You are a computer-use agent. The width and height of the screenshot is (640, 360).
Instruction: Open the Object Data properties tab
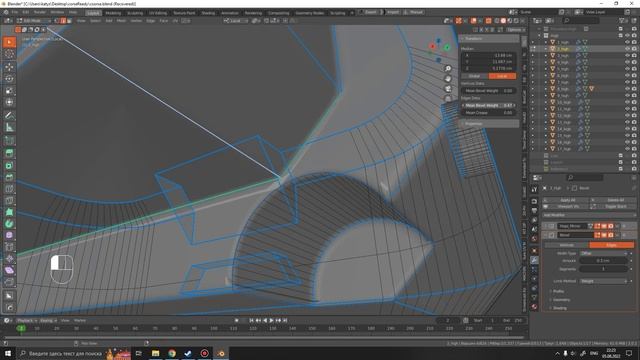pyautogui.click(x=534, y=298)
